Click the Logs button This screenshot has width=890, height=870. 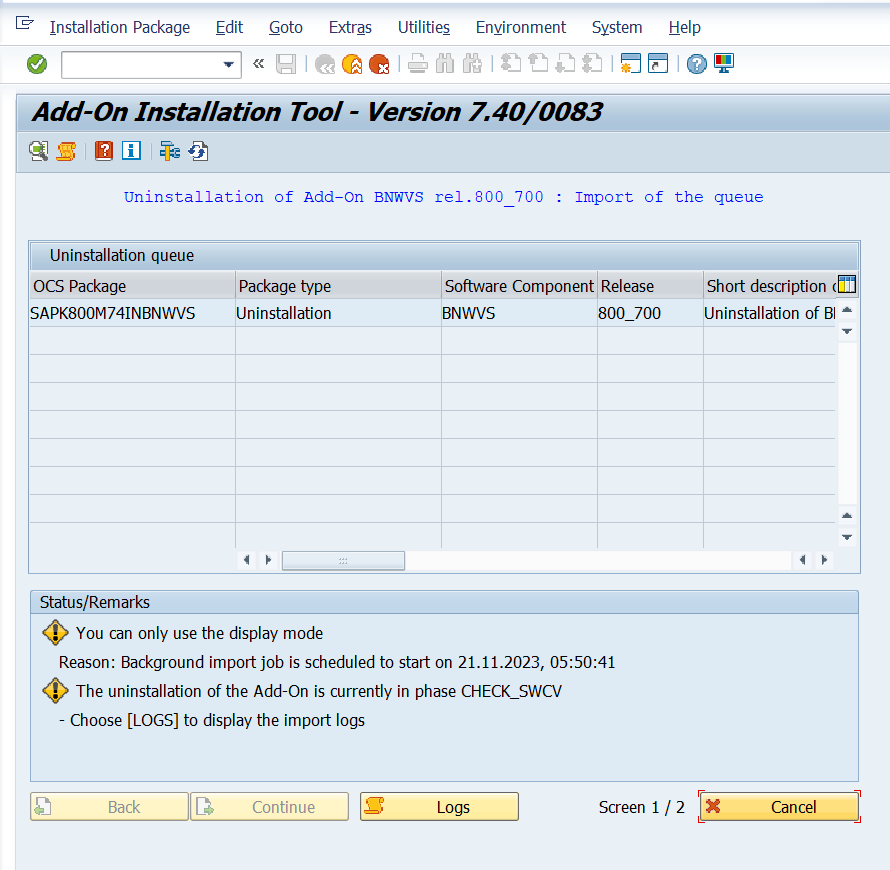[x=439, y=807]
